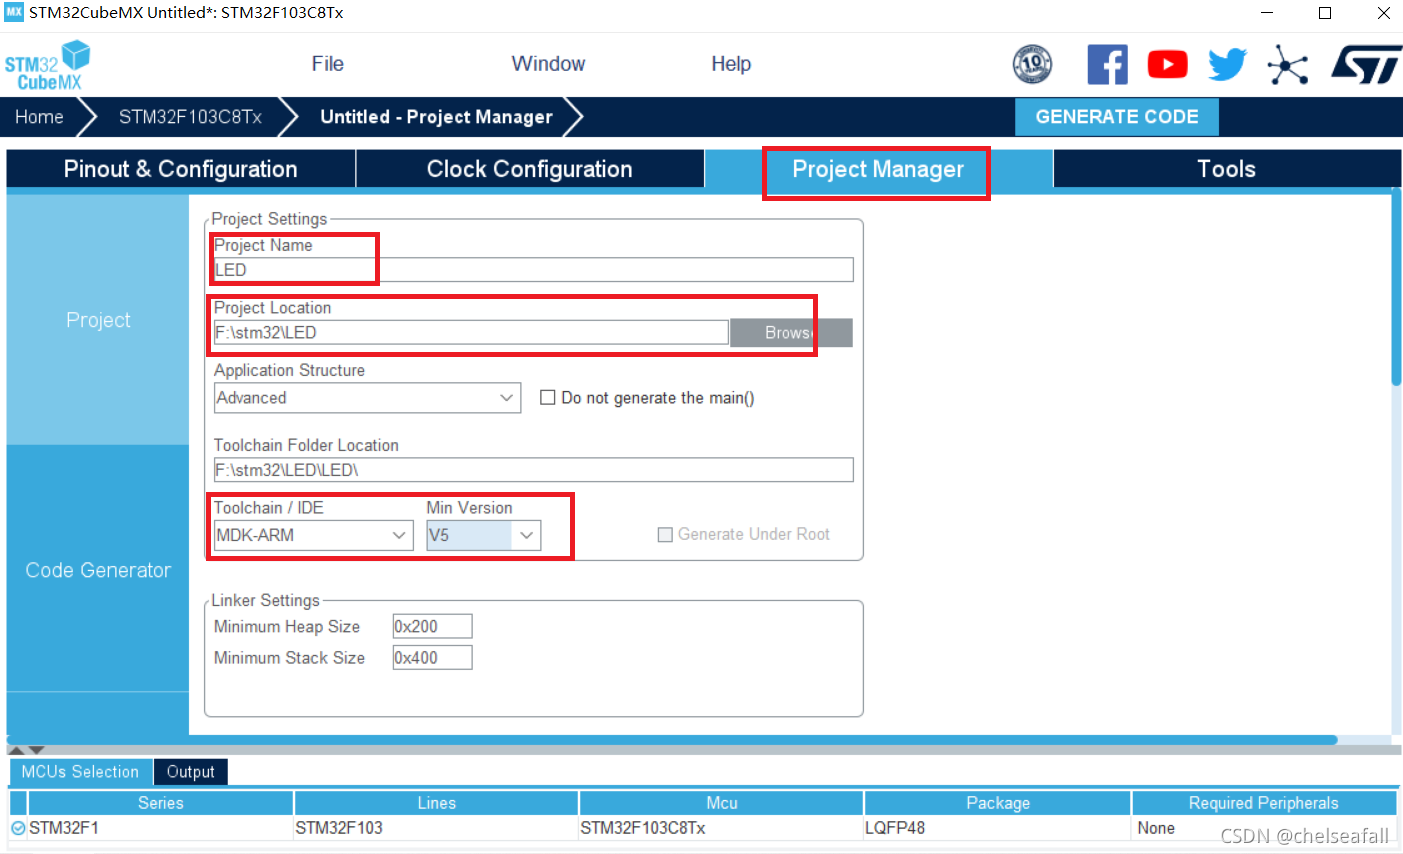Viewport: 1403px width, 854px height.
Task: Open the 10 years anniversary badge icon
Action: pos(1032,65)
